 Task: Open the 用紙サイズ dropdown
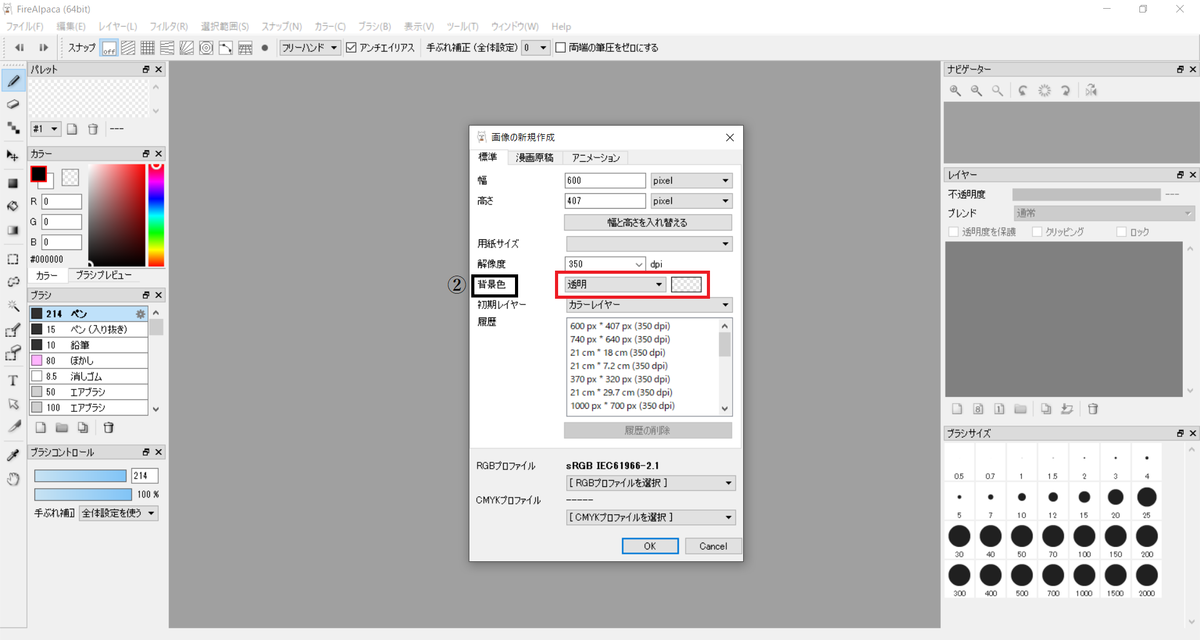coord(649,243)
